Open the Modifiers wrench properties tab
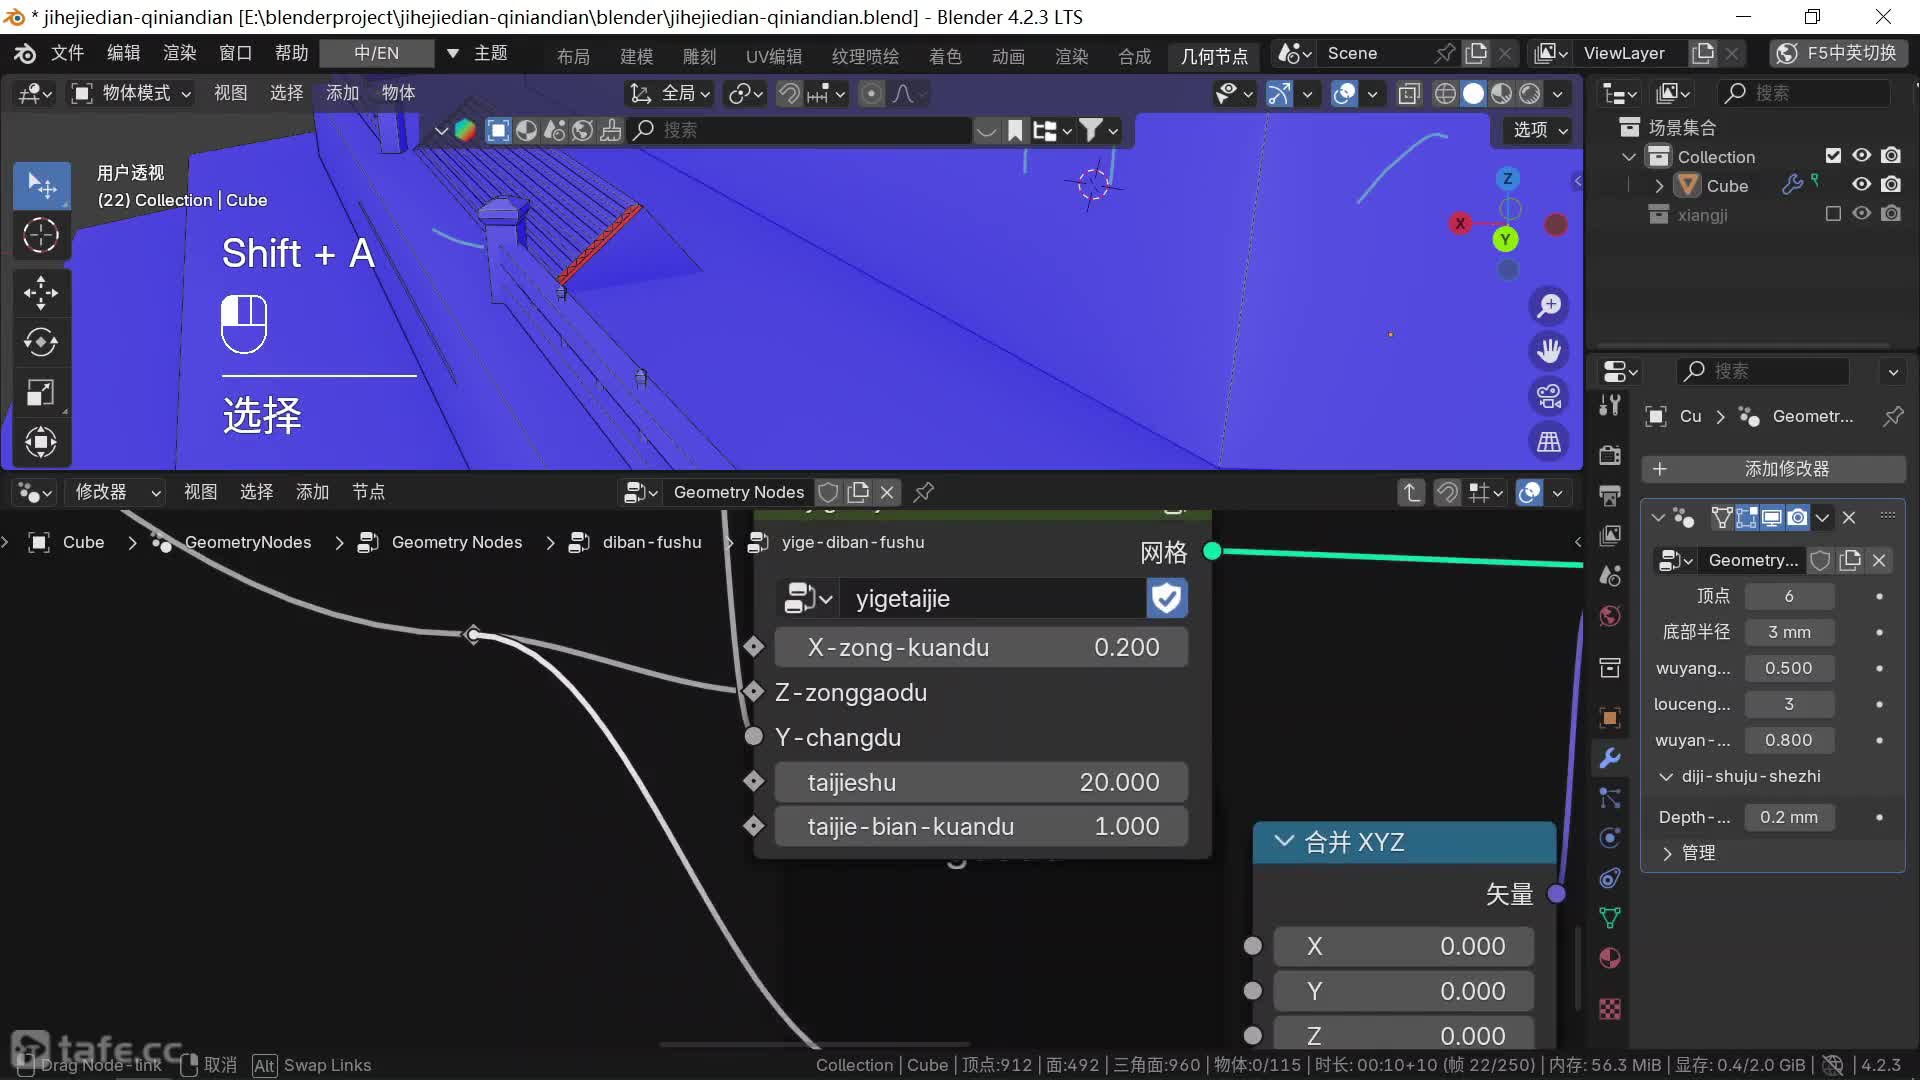 click(x=1610, y=758)
